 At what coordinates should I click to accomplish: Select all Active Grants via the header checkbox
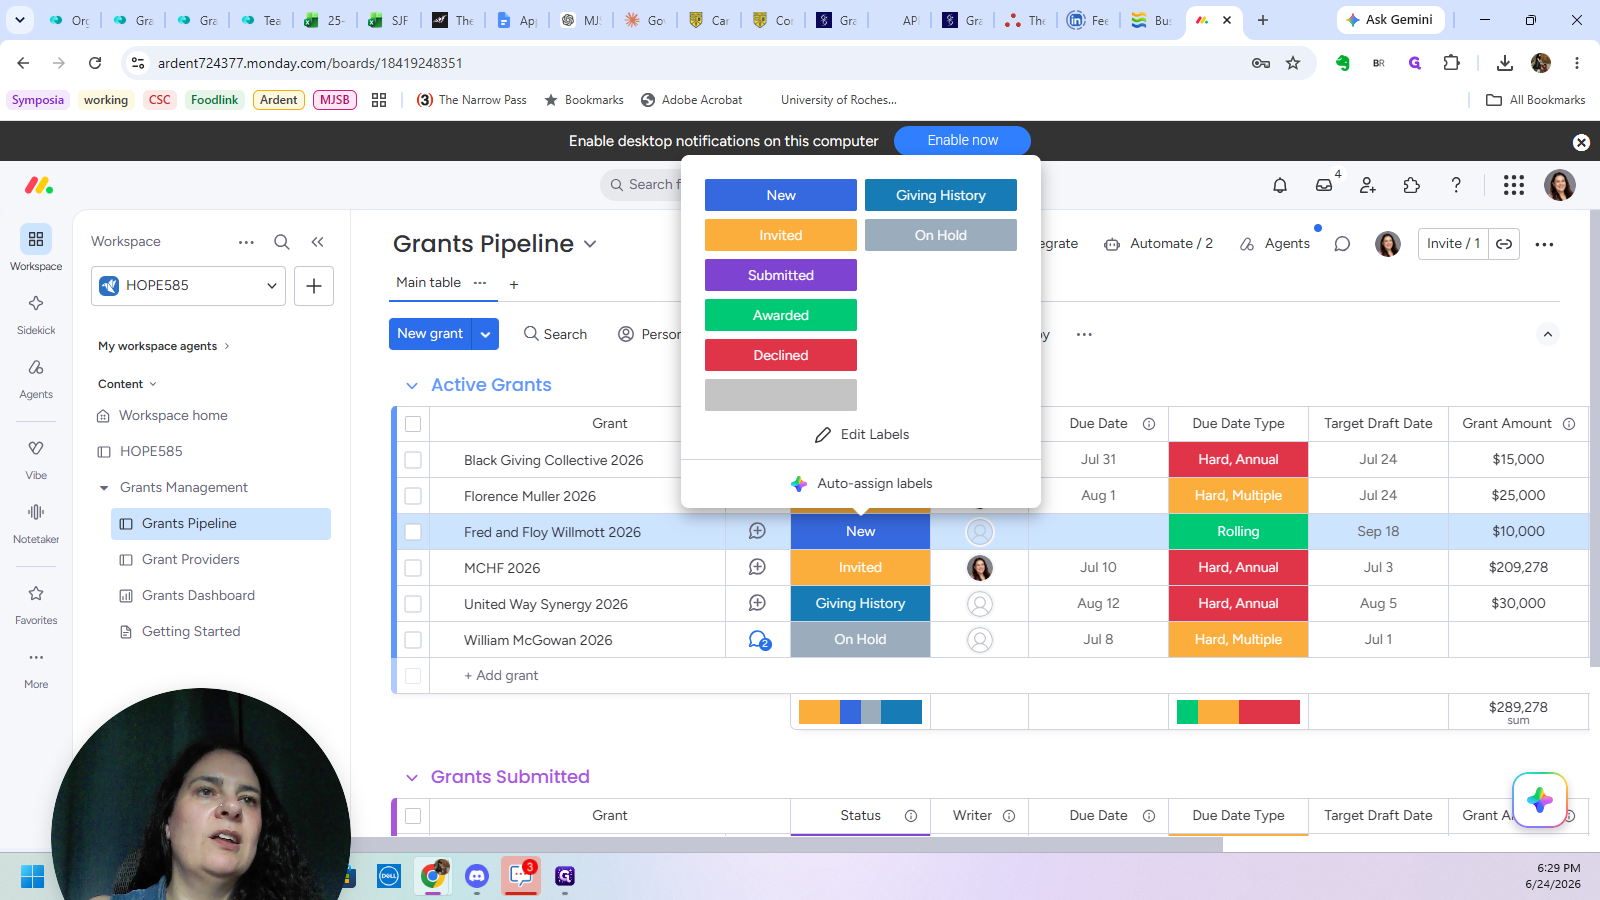point(413,424)
